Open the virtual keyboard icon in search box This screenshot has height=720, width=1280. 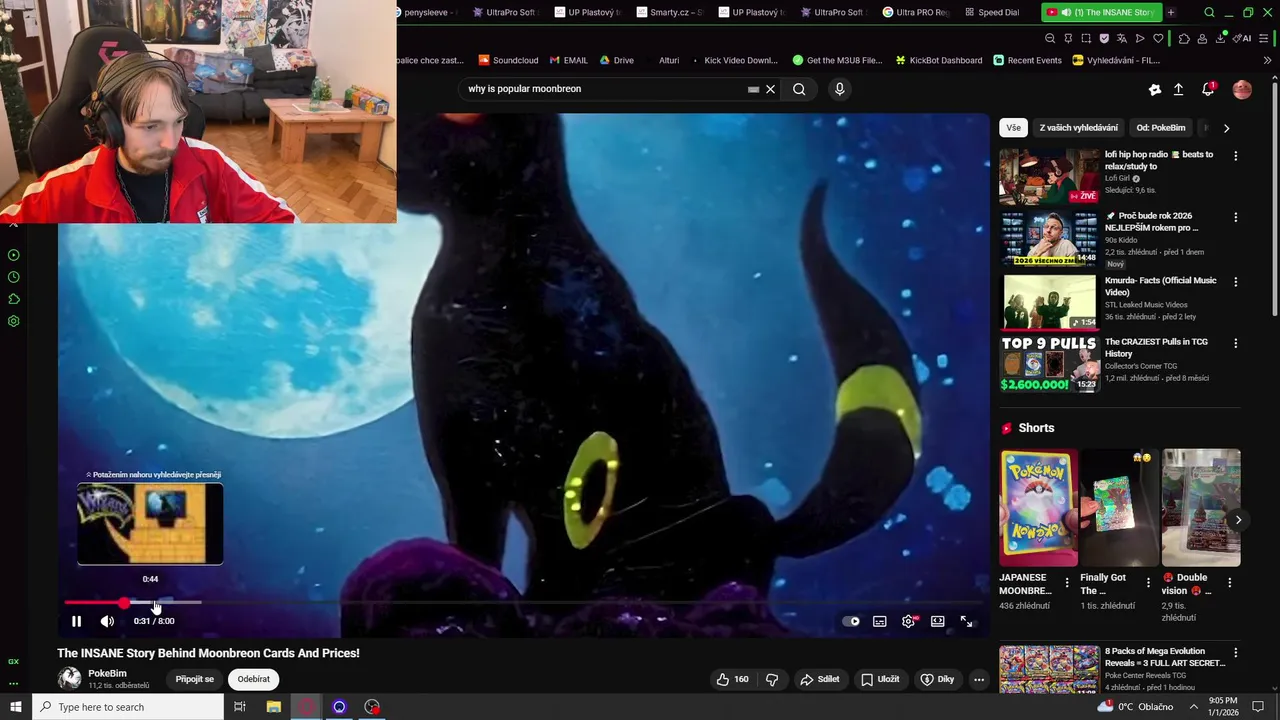coord(753,89)
